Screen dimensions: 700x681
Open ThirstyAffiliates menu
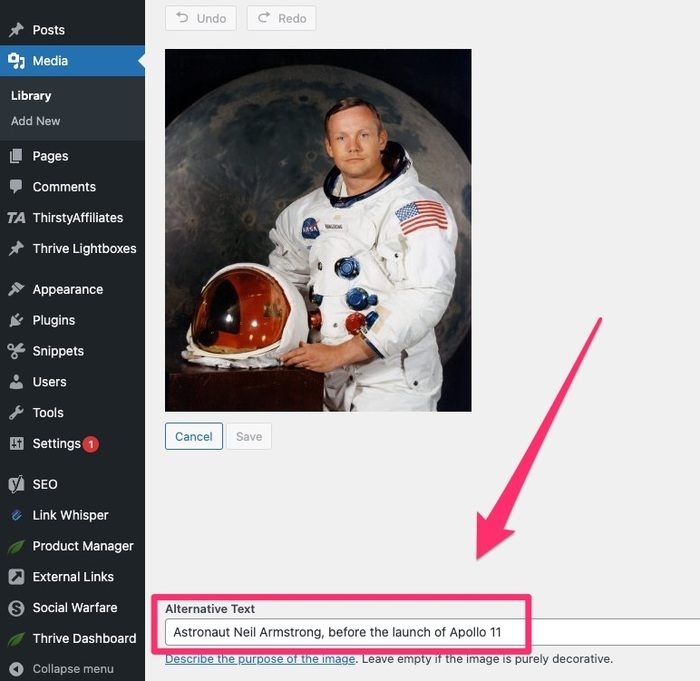(x=72, y=217)
